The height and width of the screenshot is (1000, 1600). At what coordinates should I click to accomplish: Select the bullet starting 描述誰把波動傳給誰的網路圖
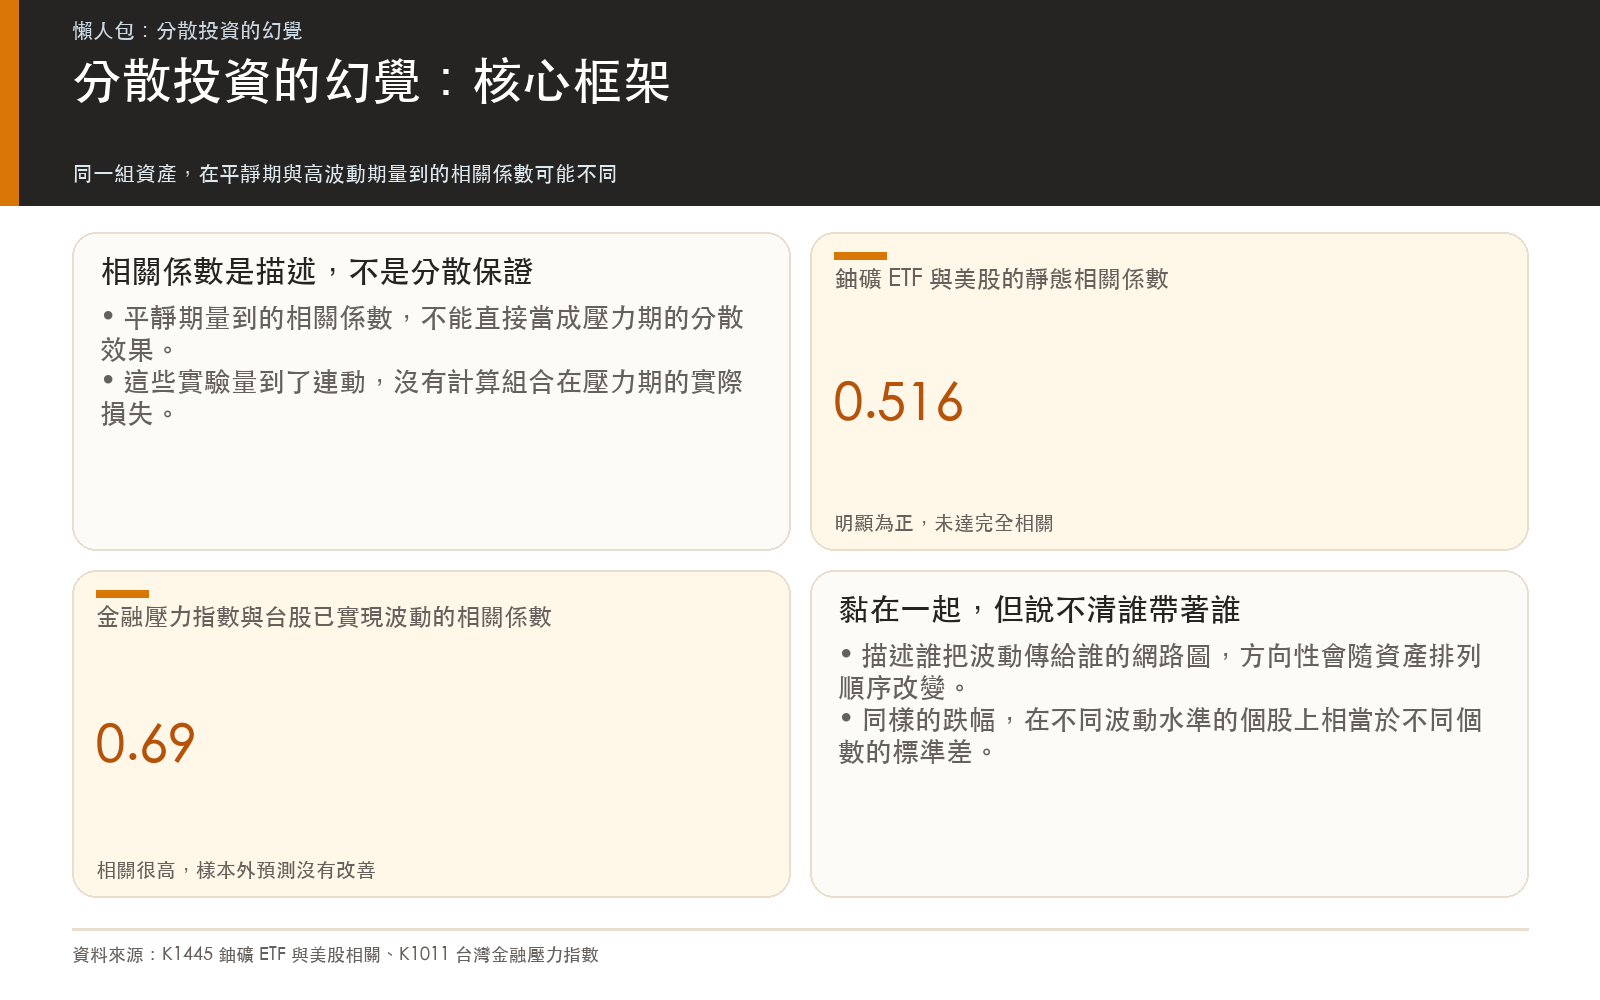[1160, 672]
